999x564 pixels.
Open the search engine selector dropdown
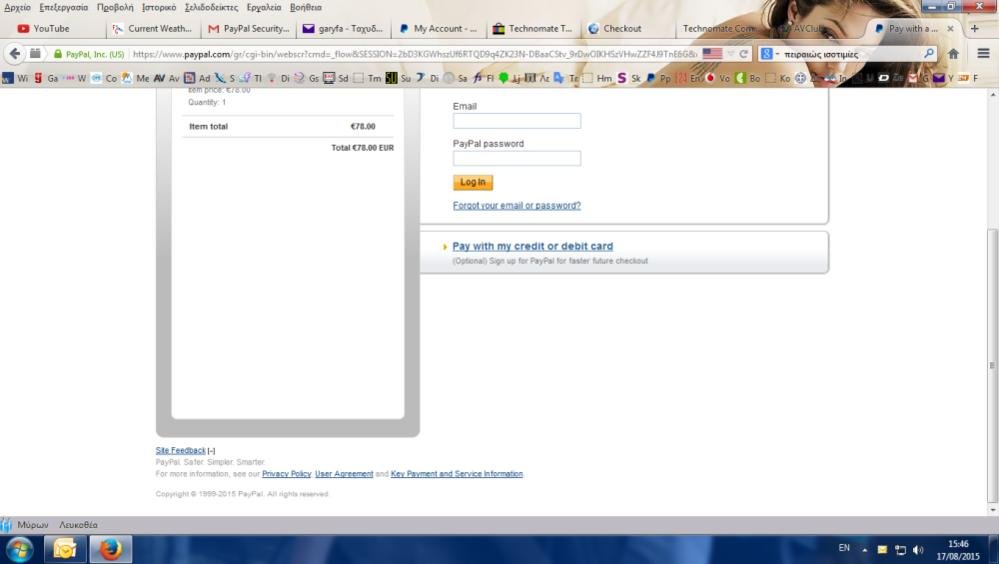pyautogui.click(x=770, y=54)
